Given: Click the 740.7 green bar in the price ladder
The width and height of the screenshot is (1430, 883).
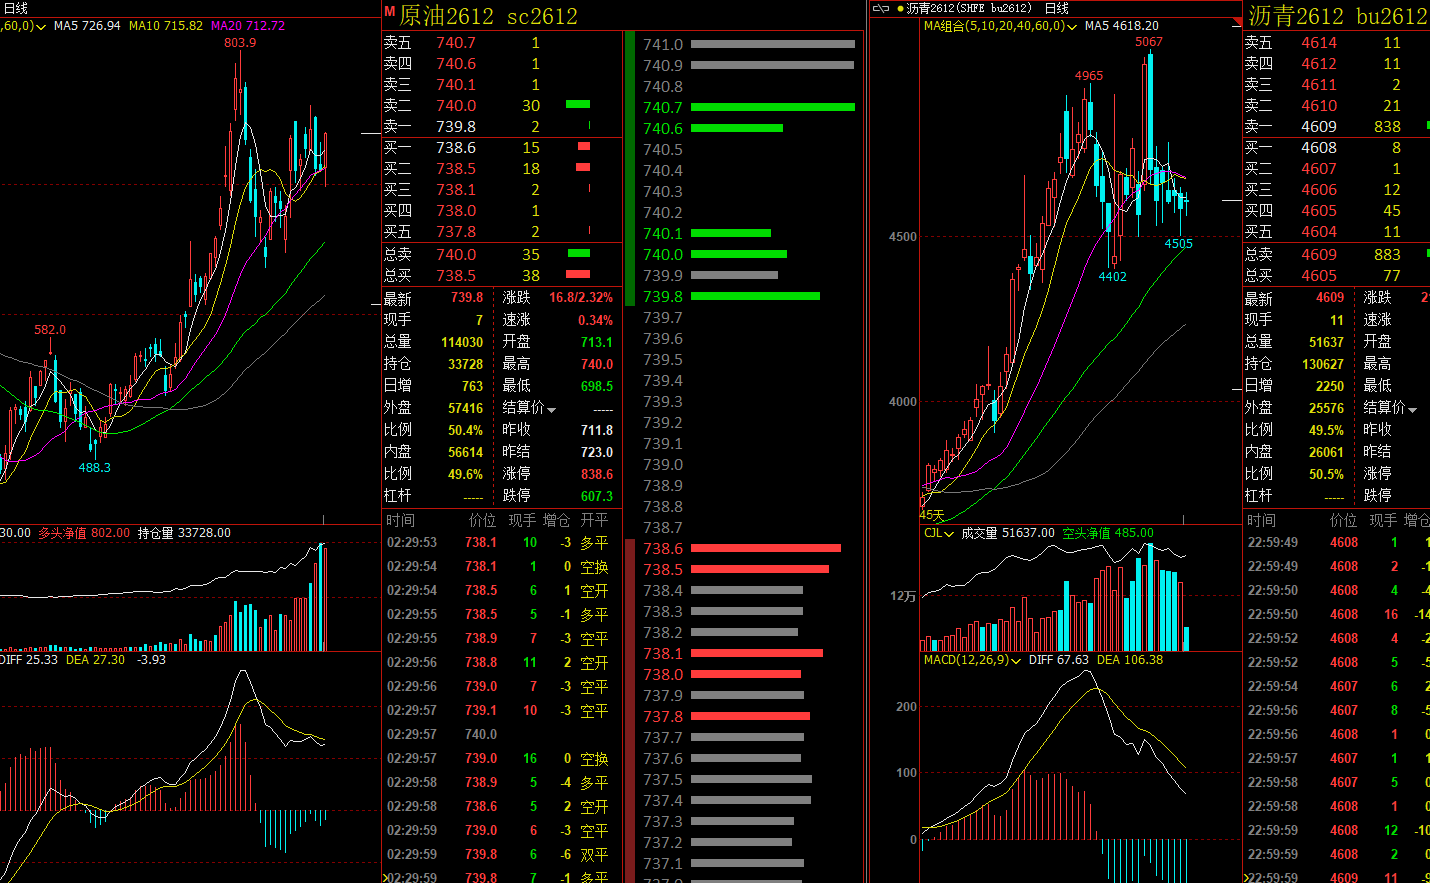Looking at the screenshot, I should pos(773,107).
